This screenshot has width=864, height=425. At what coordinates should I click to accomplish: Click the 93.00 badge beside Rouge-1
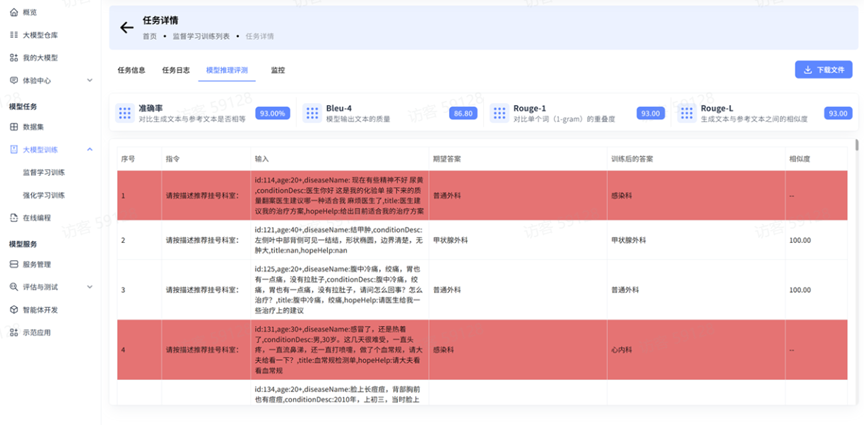point(650,114)
